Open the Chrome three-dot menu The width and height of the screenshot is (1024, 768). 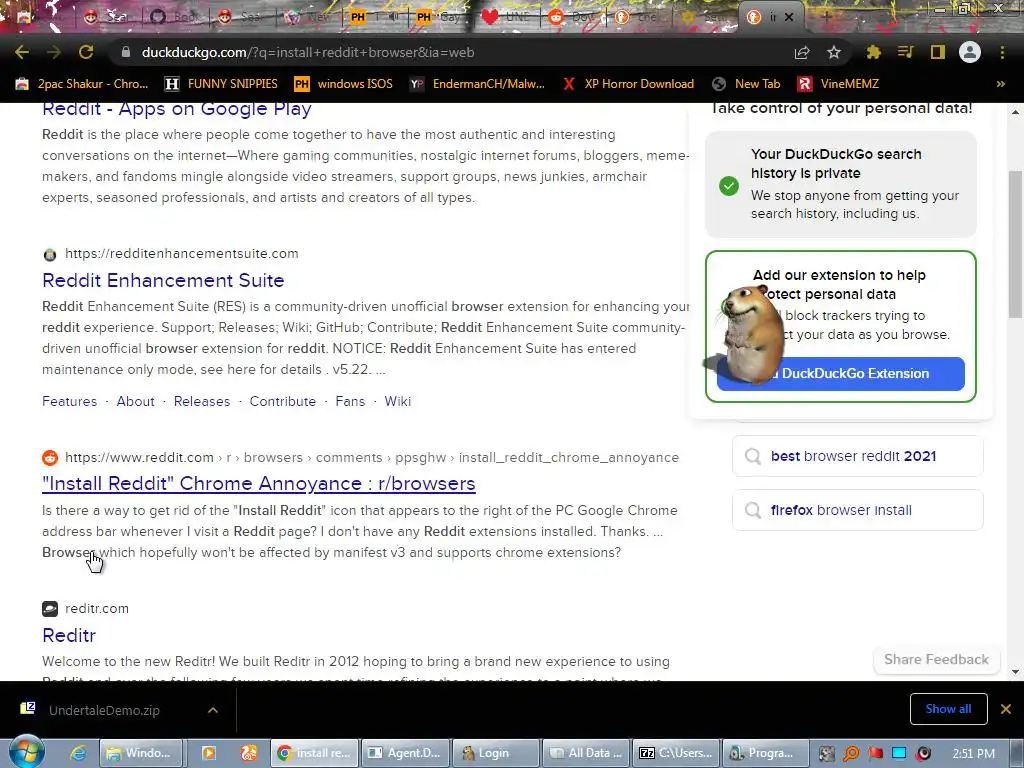click(1002, 52)
